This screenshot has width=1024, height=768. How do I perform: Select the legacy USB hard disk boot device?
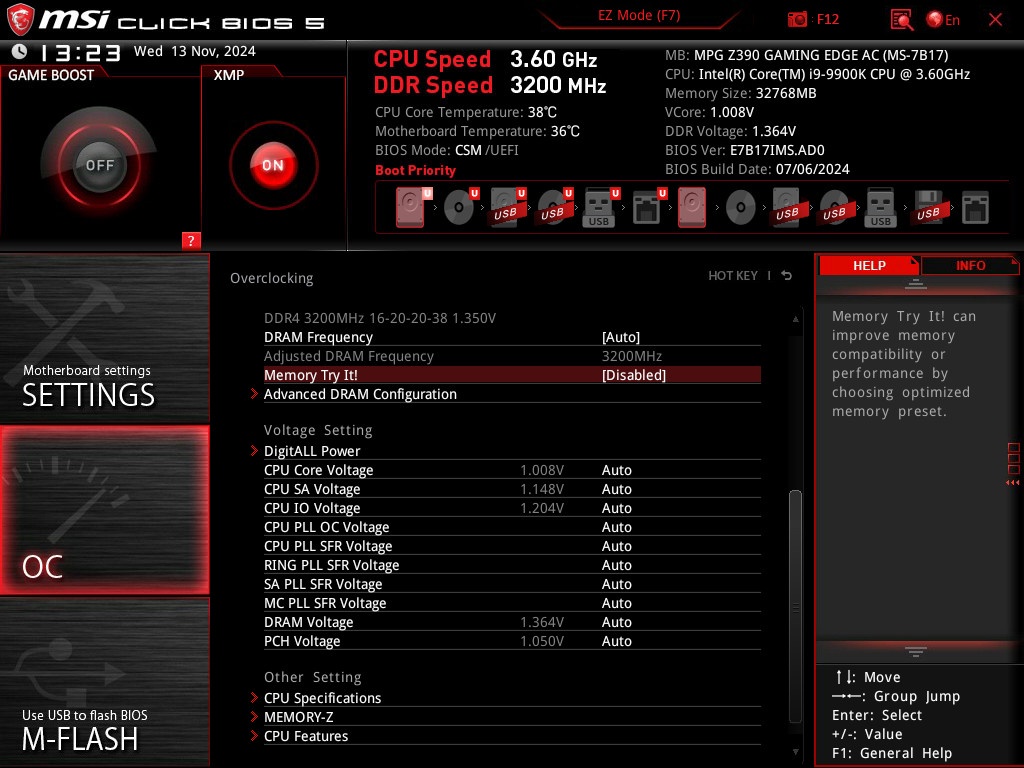click(x=788, y=207)
